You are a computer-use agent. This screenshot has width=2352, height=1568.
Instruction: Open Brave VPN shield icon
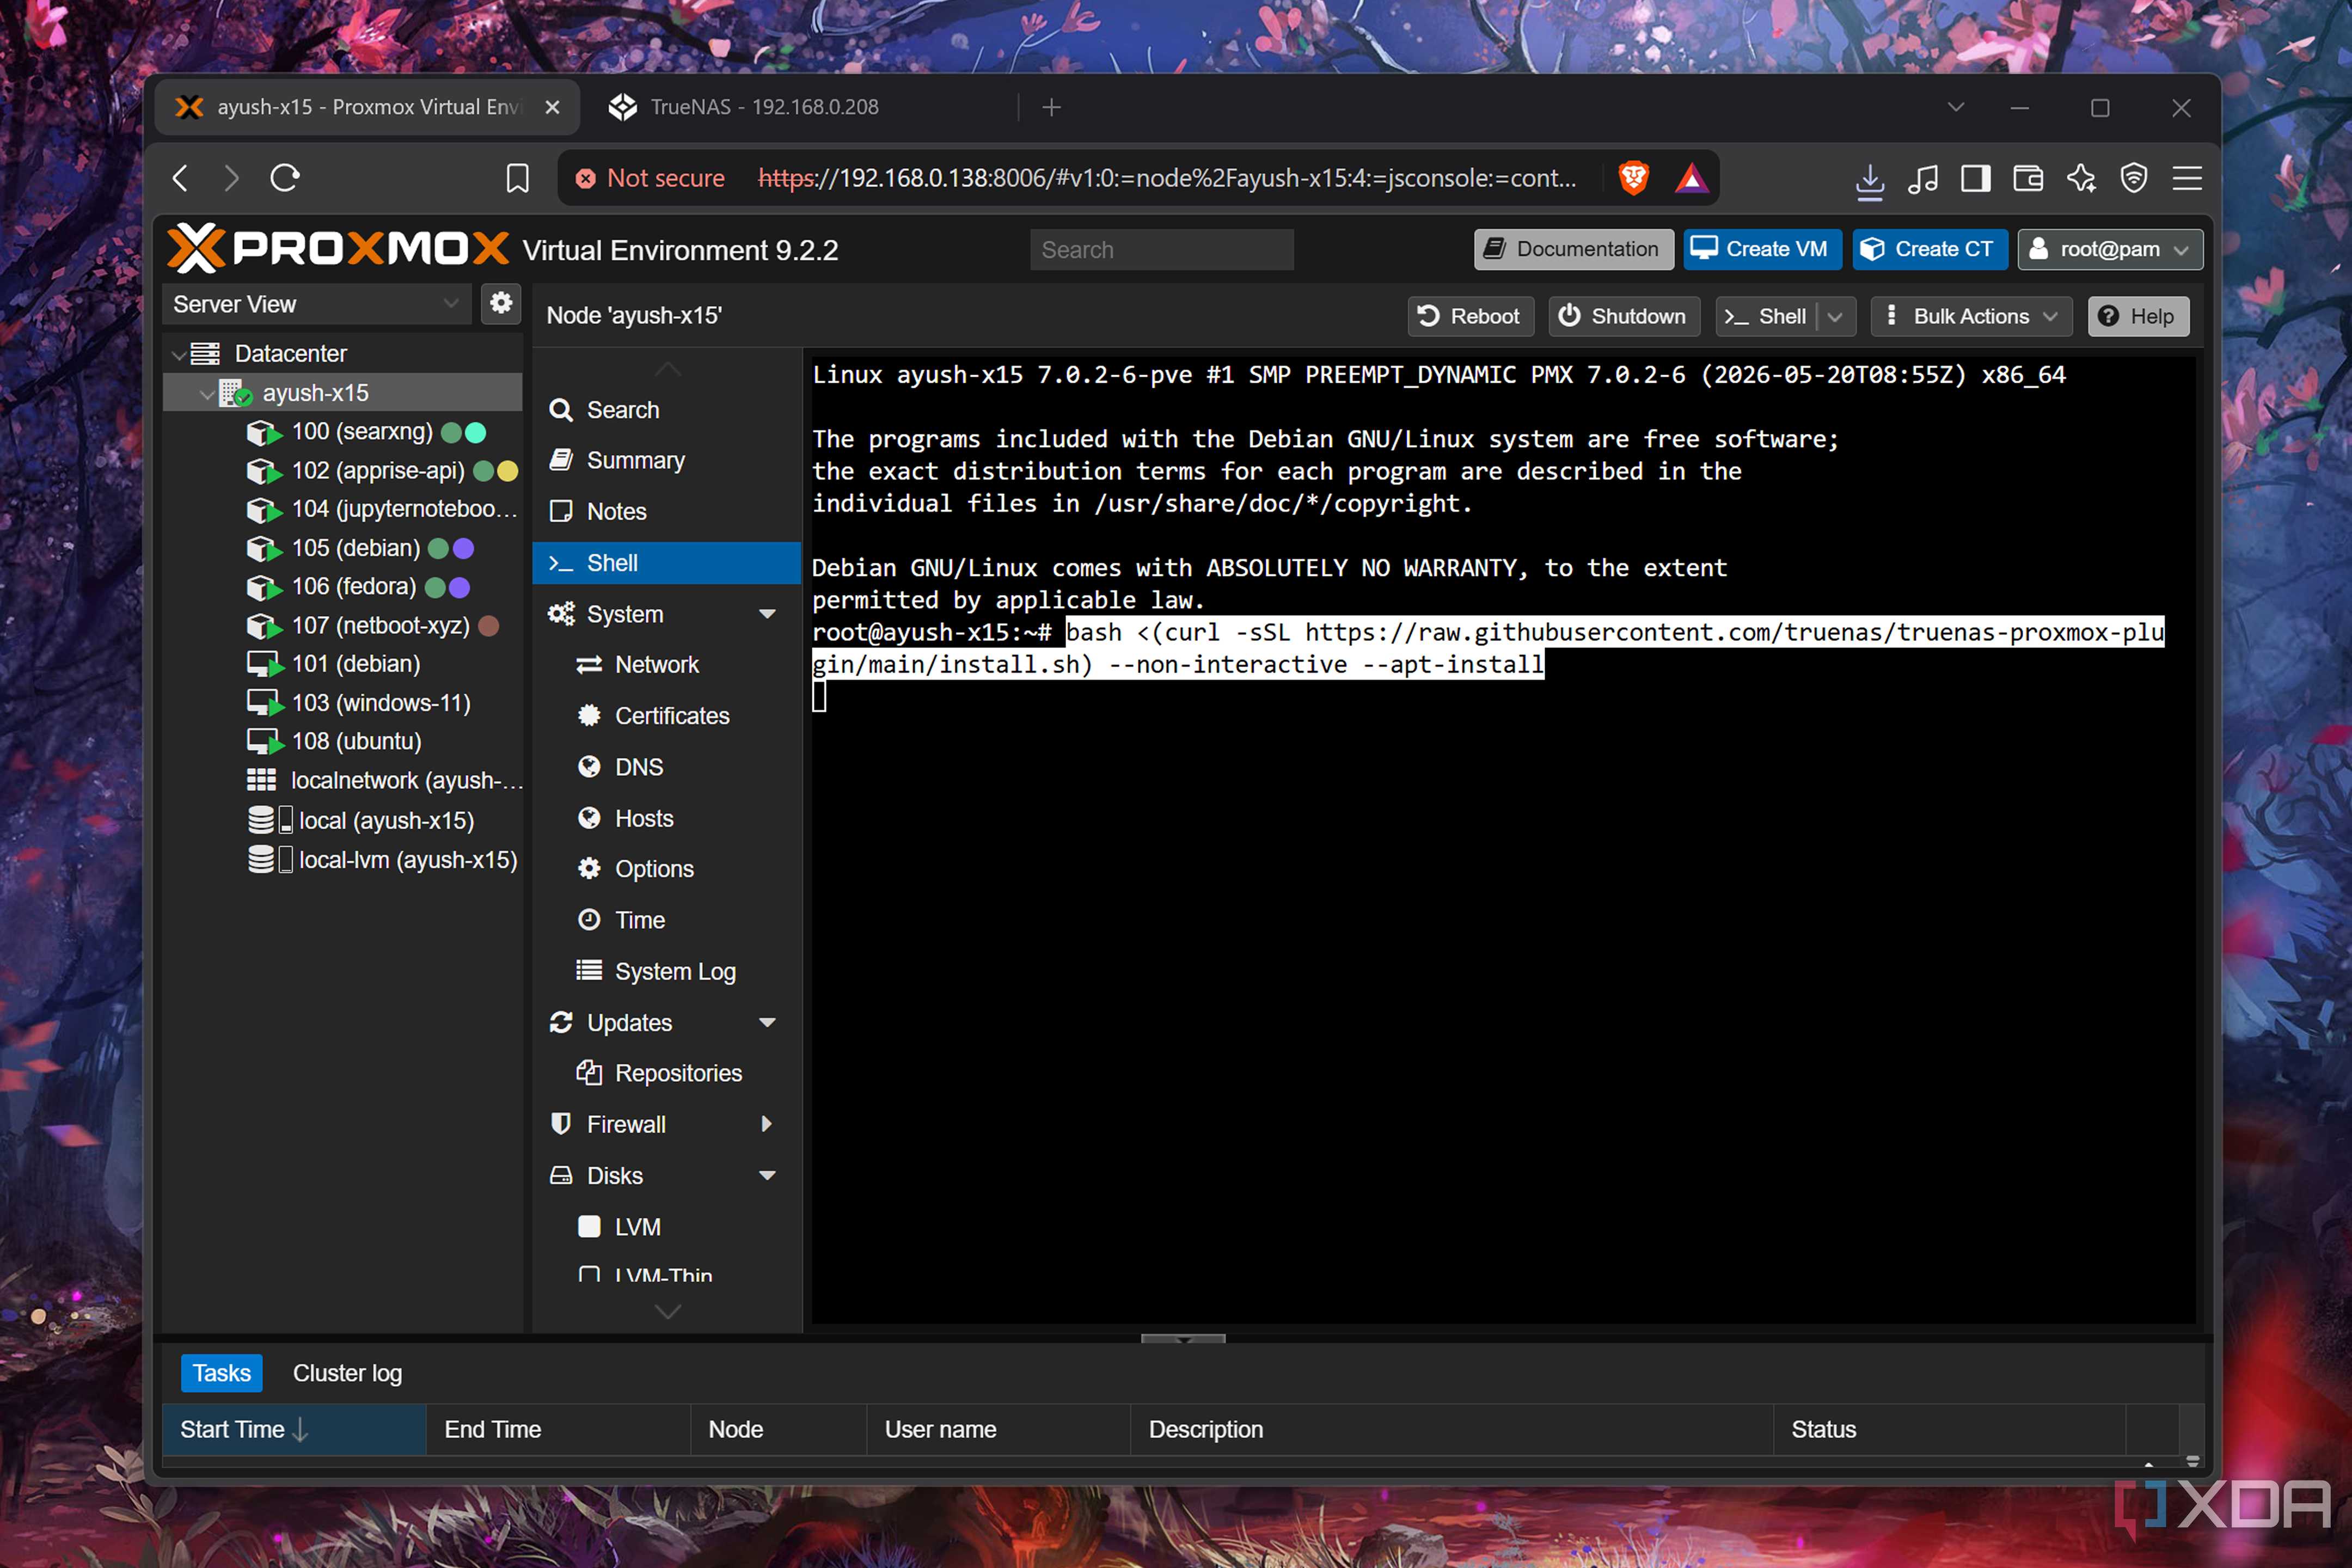2134,179
